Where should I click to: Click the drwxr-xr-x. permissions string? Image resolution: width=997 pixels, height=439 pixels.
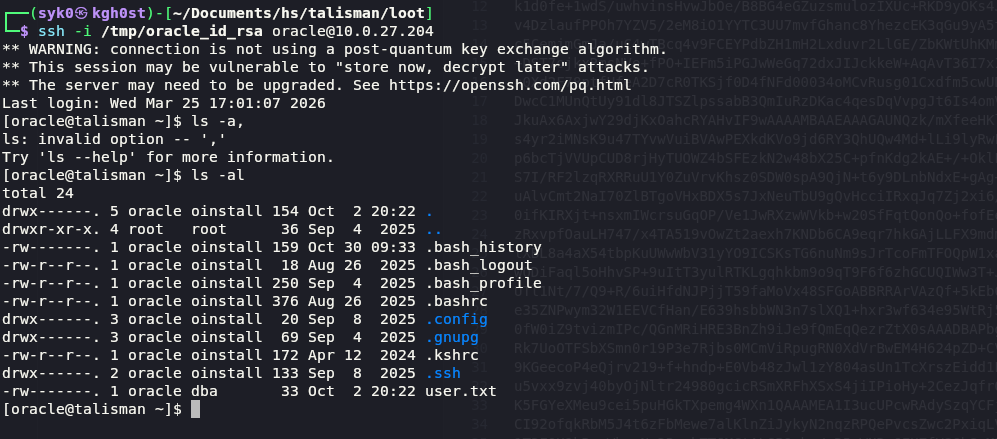pyautogui.click(x=52, y=229)
